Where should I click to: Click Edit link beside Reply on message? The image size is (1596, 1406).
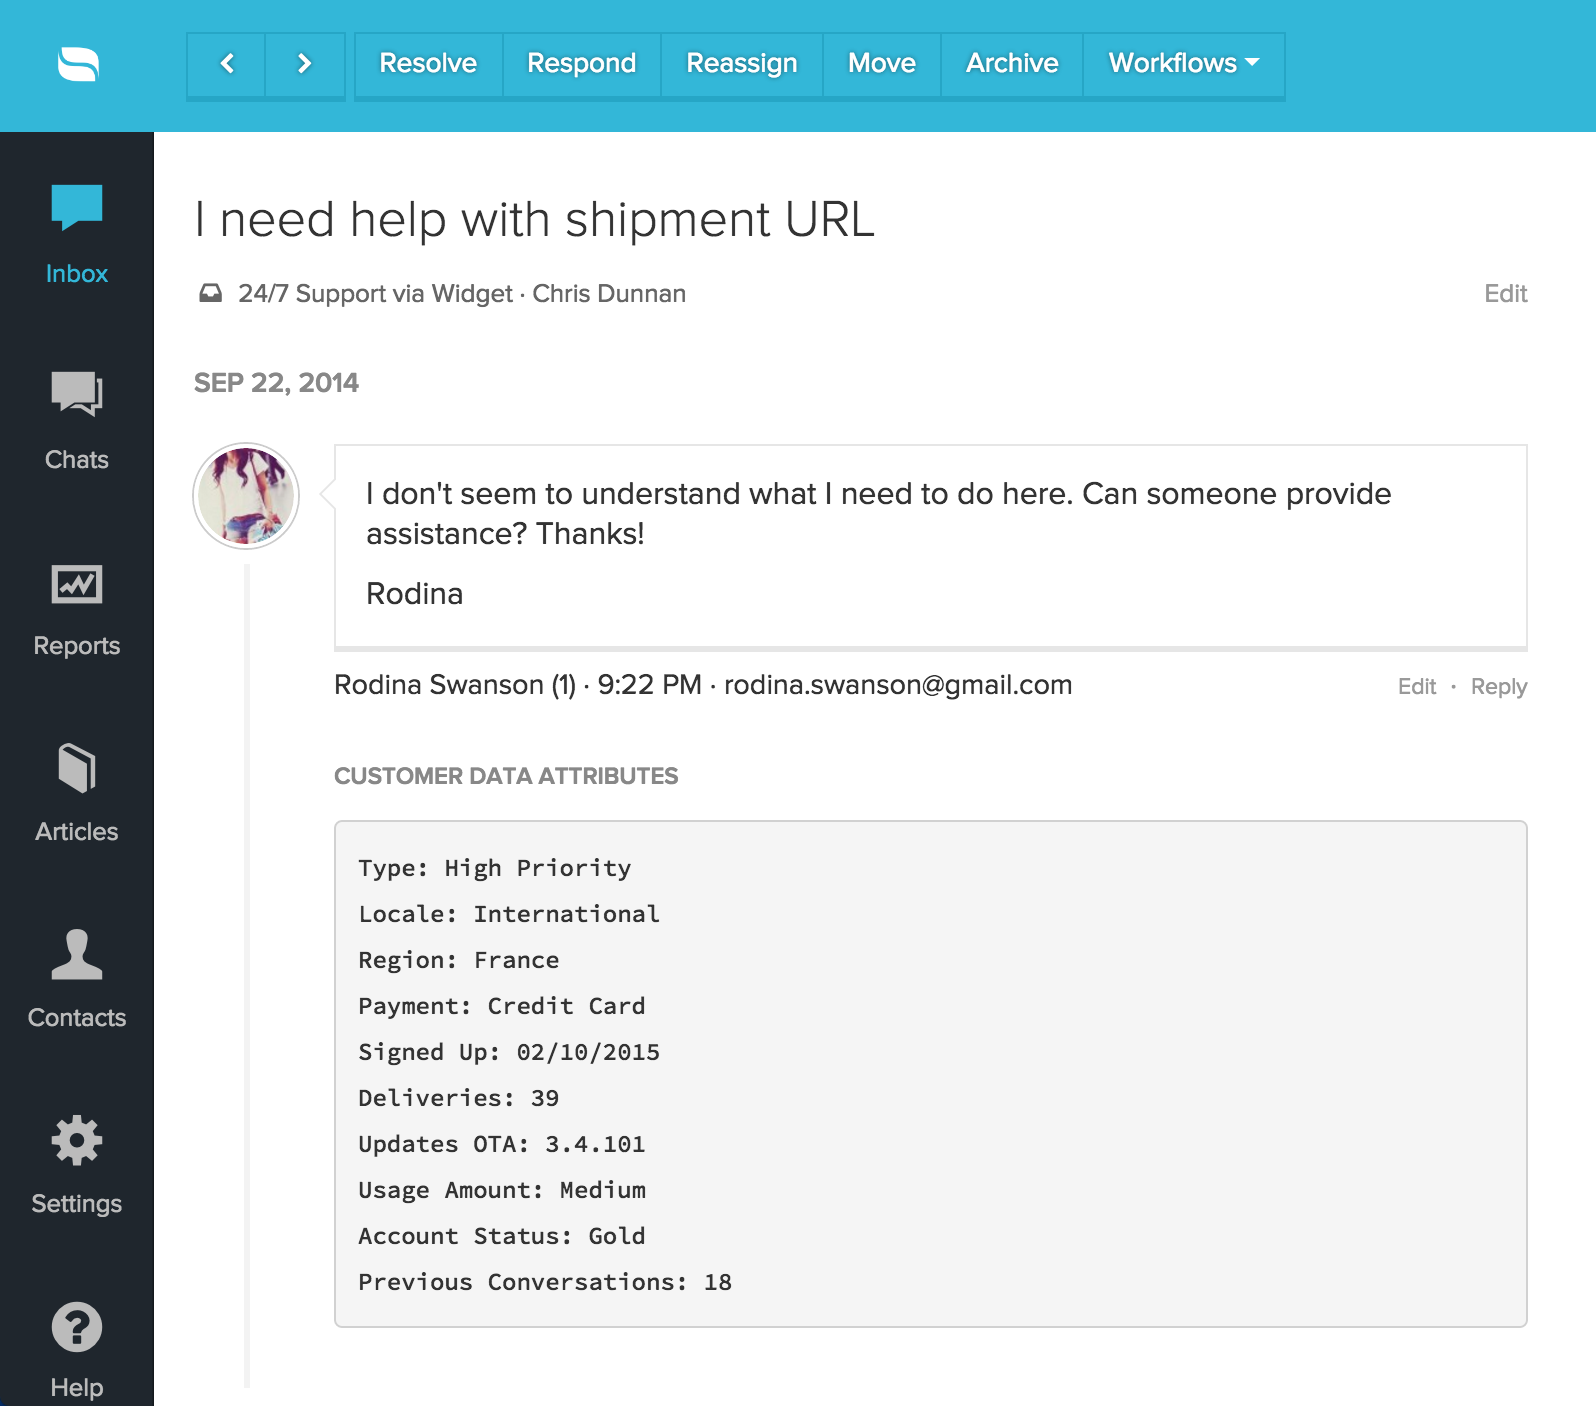(x=1416, y=687)
